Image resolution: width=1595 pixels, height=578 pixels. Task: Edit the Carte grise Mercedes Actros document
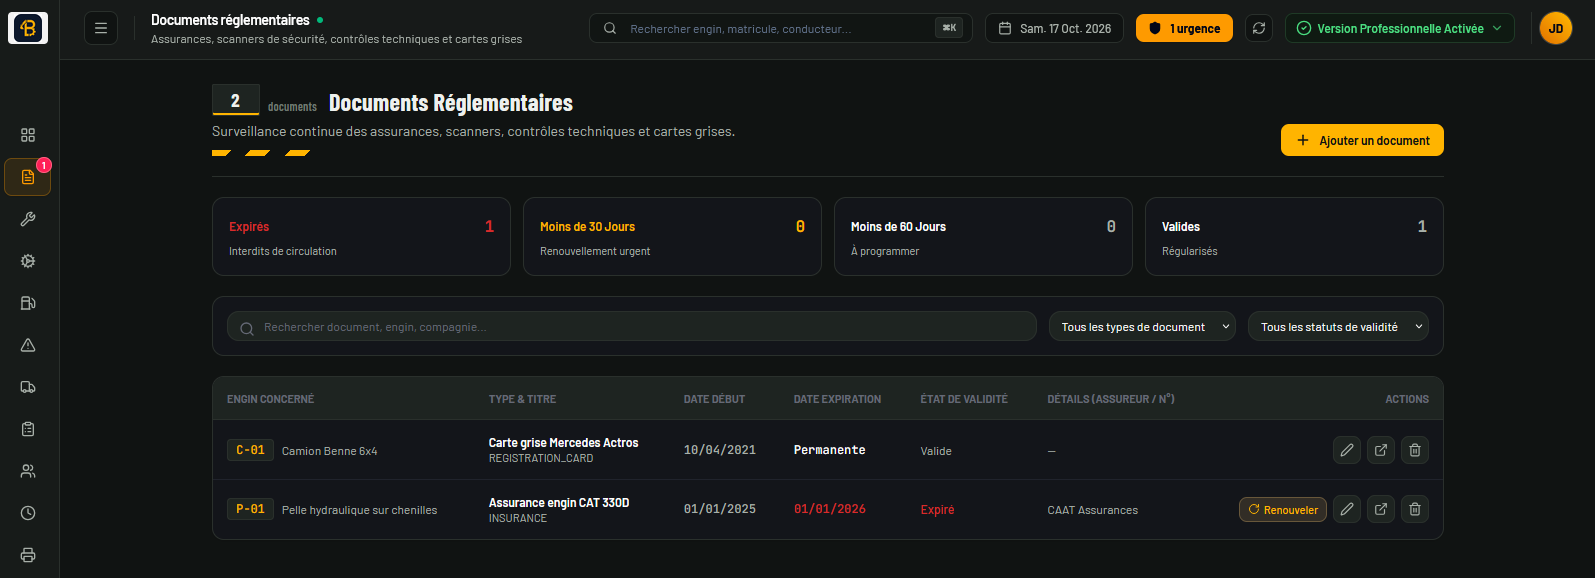pos(1347,450)
